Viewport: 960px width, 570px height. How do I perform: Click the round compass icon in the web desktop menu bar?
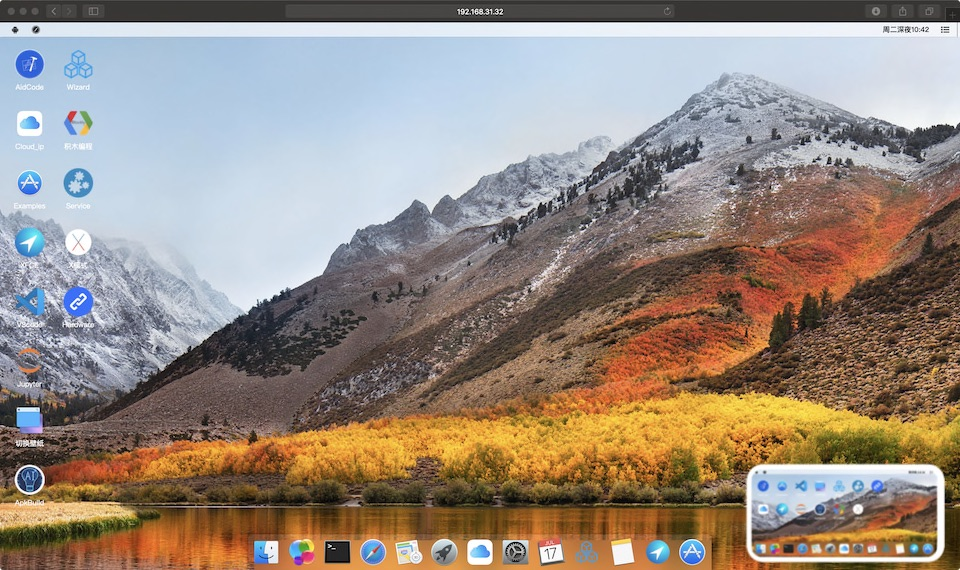click(x=36, y=29)
